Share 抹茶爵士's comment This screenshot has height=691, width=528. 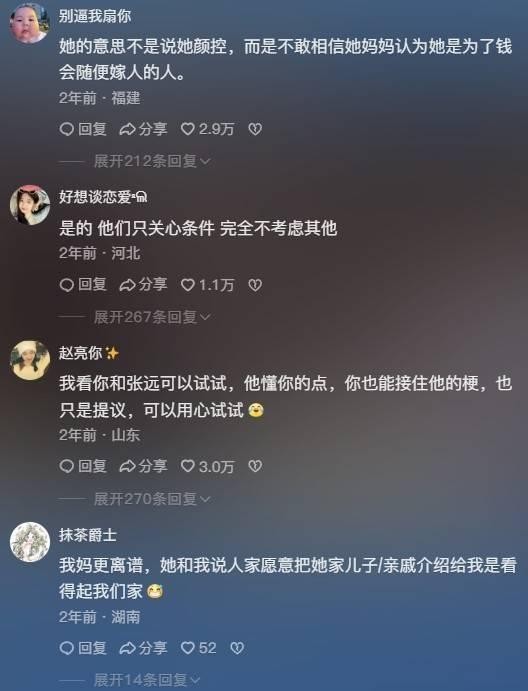(x=143, y=648)
